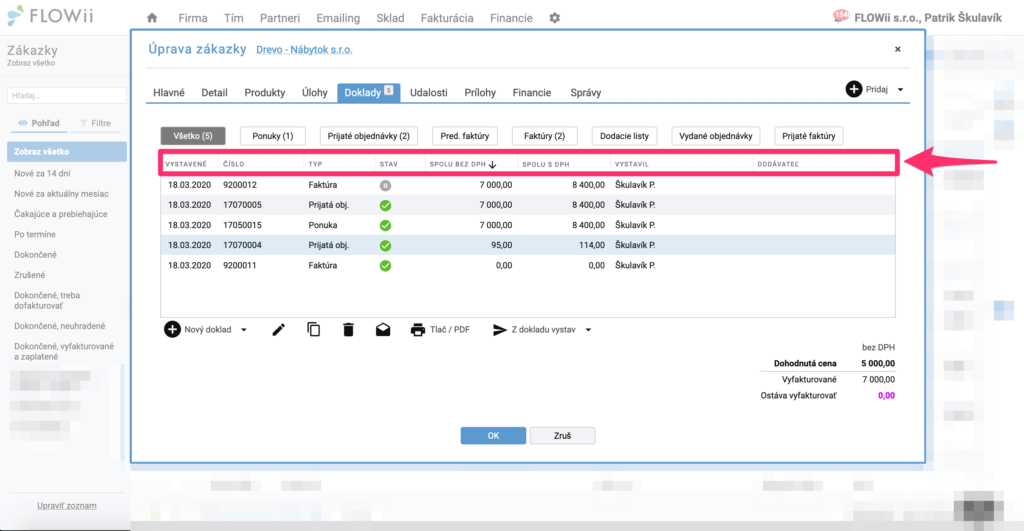Expand the Pridaj dropdown arrow
Viewport: 1024px width, 531px height.
901,89
